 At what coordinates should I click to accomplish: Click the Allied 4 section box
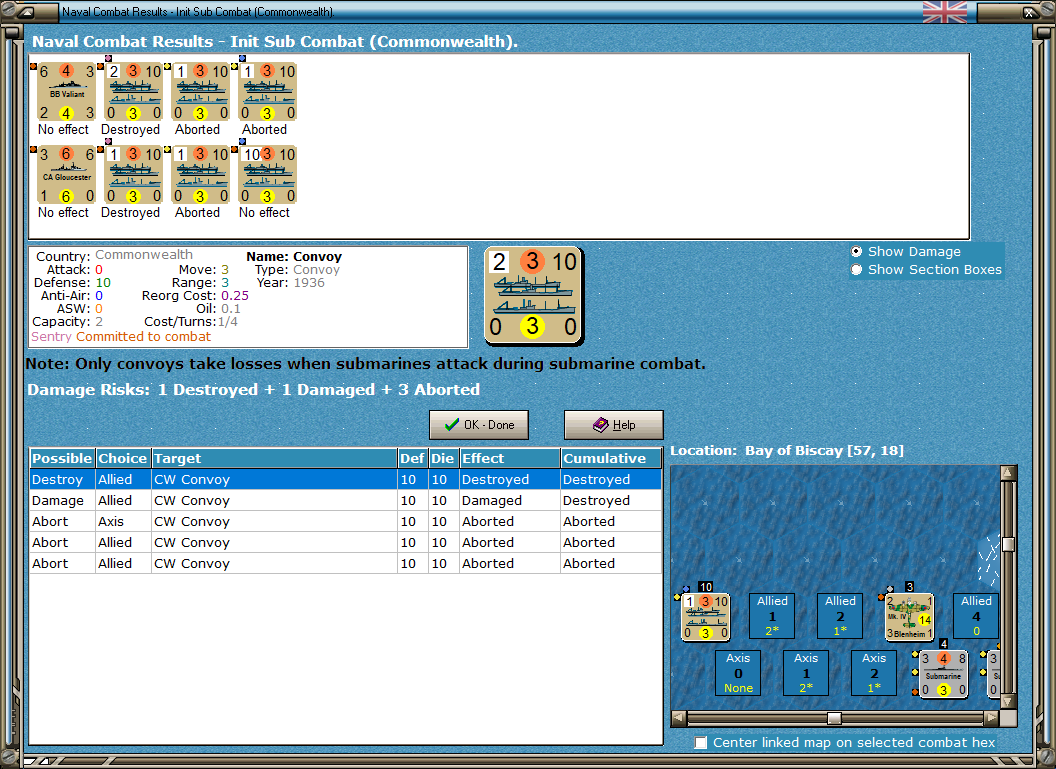tap(976, 615)
